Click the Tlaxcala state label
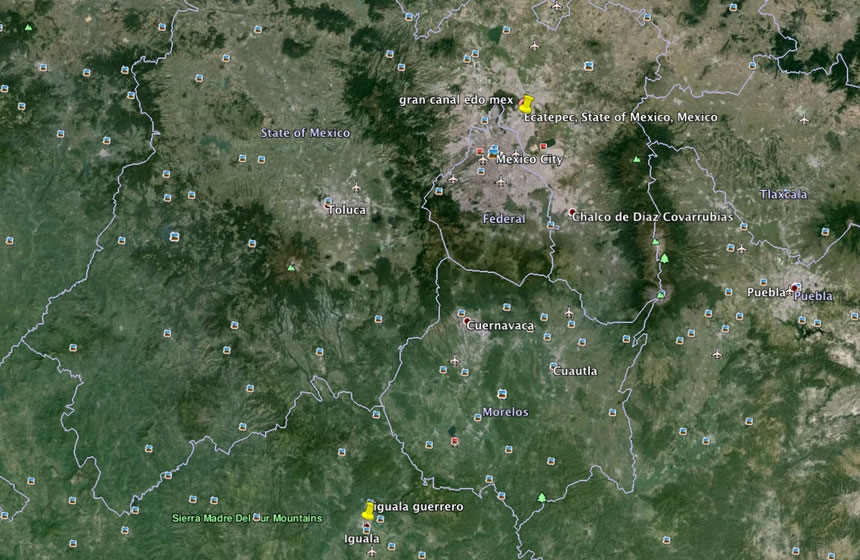Image resolution: width=860 pixels, height=560 pixels. click(783, 194)
